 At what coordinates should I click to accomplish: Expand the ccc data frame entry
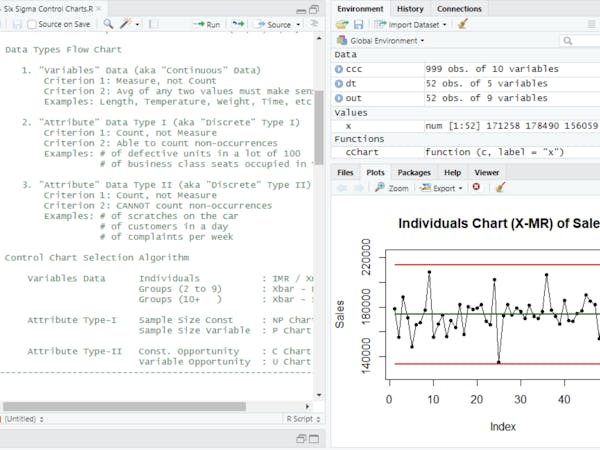(339, 69)
